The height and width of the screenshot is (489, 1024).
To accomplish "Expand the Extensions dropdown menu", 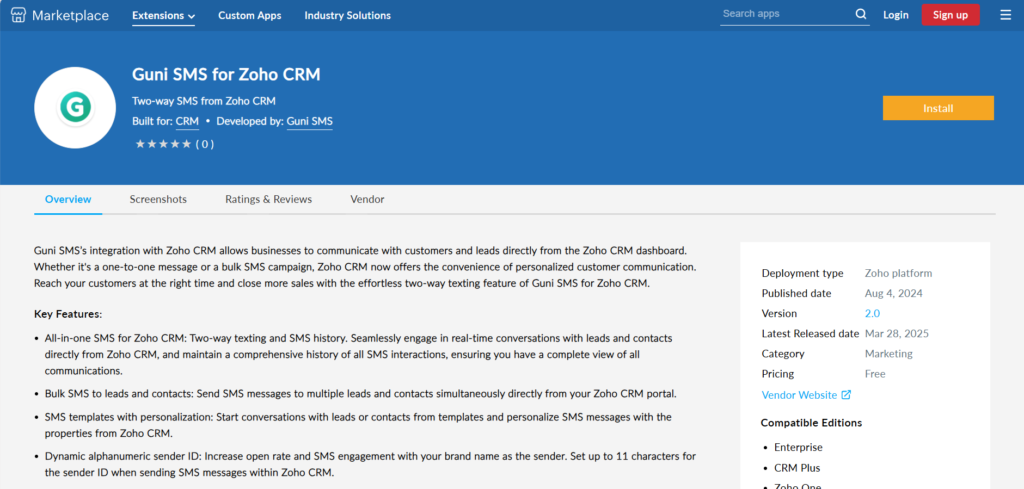I will pyautogui.click(x=163, y=16).
